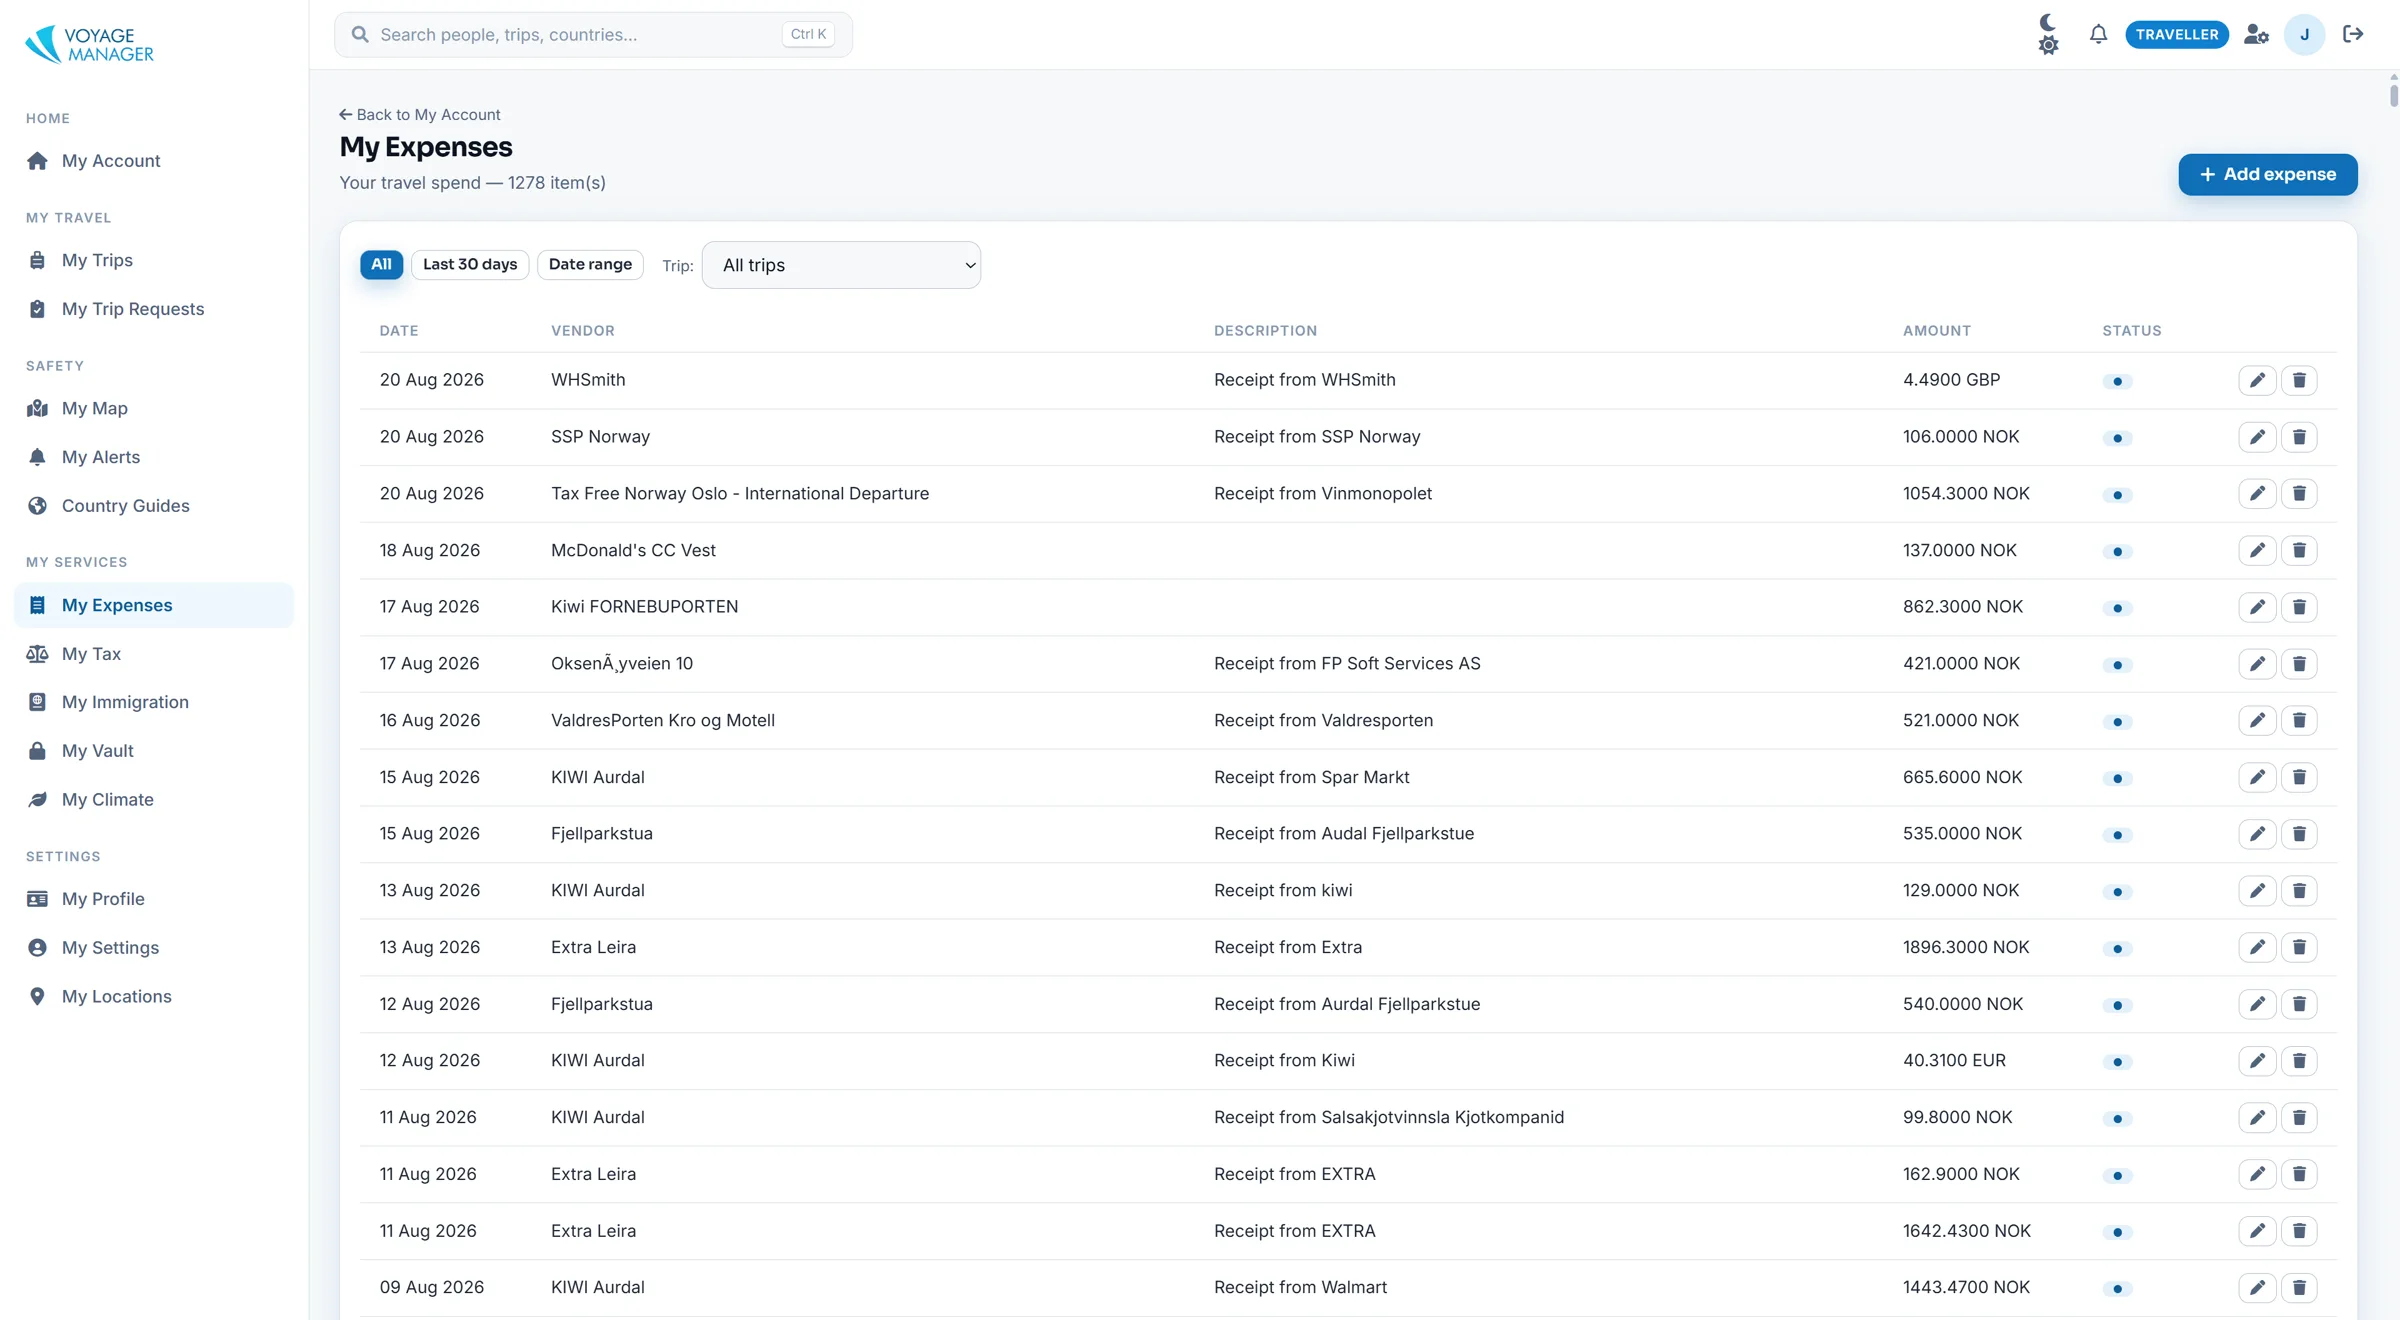Viewport: 2400px width, 1320px height.
Task: Click the status indicator for WHSmith
Action: pos(2117,381)
